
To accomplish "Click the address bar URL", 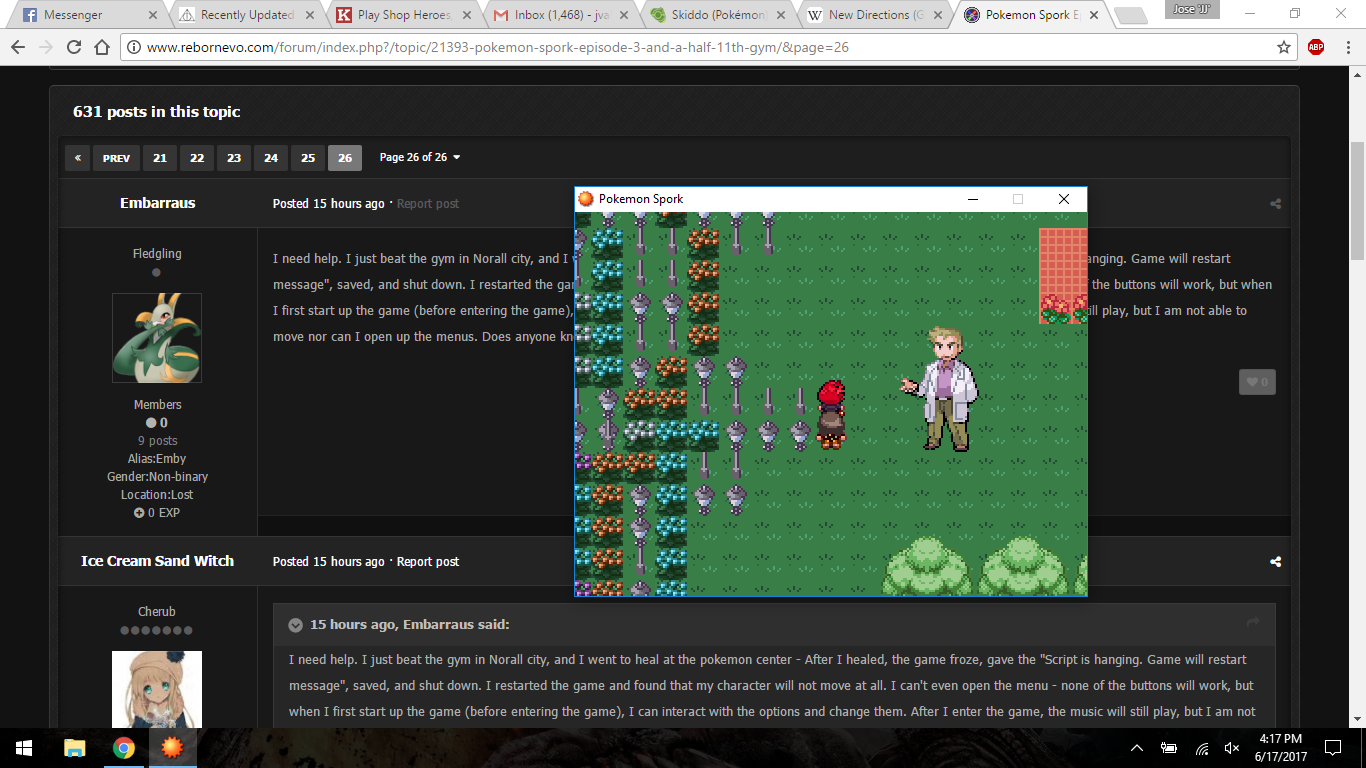I will coord(498,47).
